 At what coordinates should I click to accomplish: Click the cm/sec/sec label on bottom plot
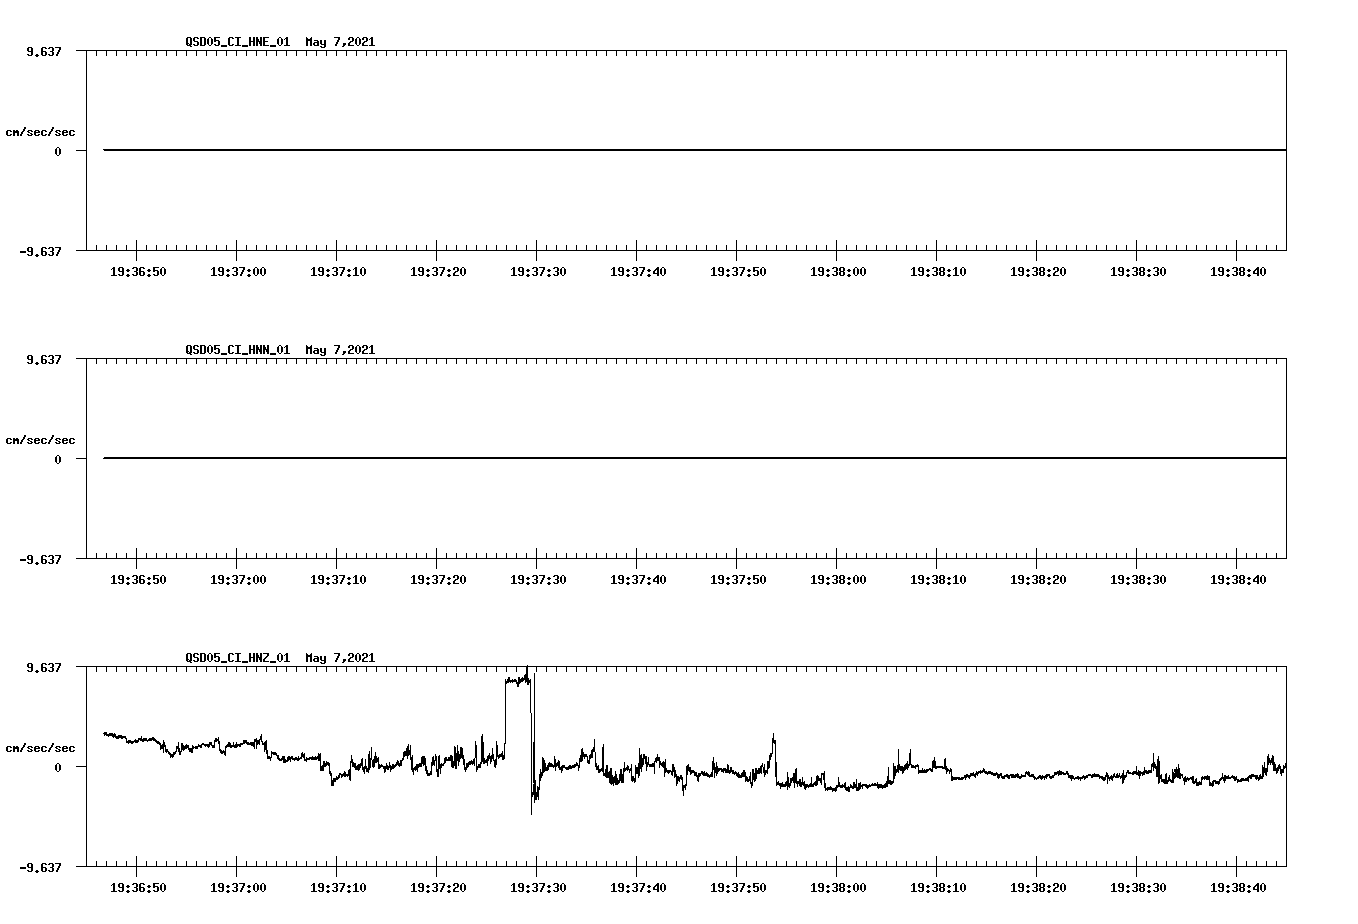pyautogui.click(x=41, y=747)
